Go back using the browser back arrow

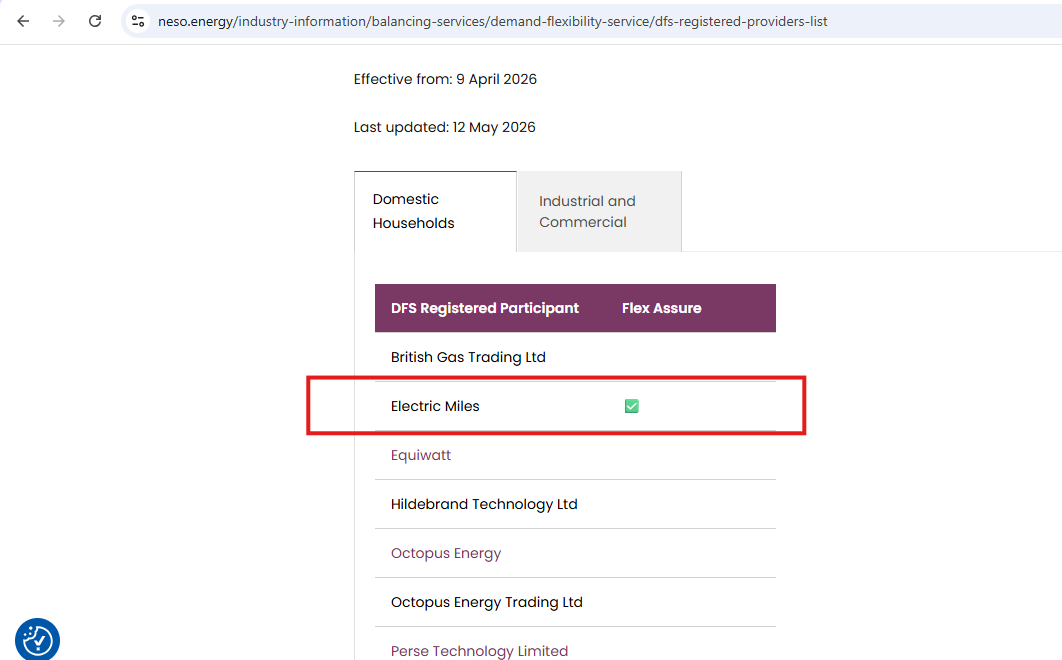pos(23,21)
